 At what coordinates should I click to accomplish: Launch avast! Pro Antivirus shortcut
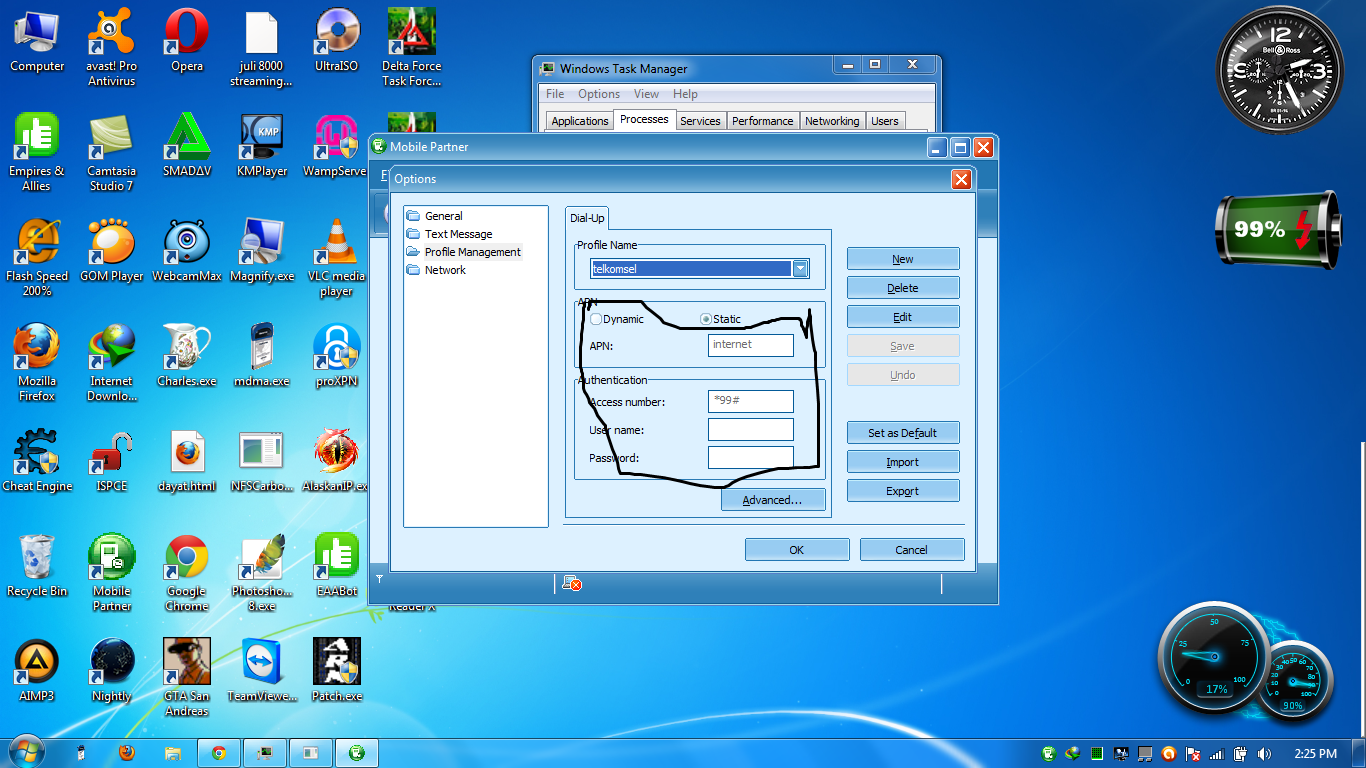(x=112, y=47)
